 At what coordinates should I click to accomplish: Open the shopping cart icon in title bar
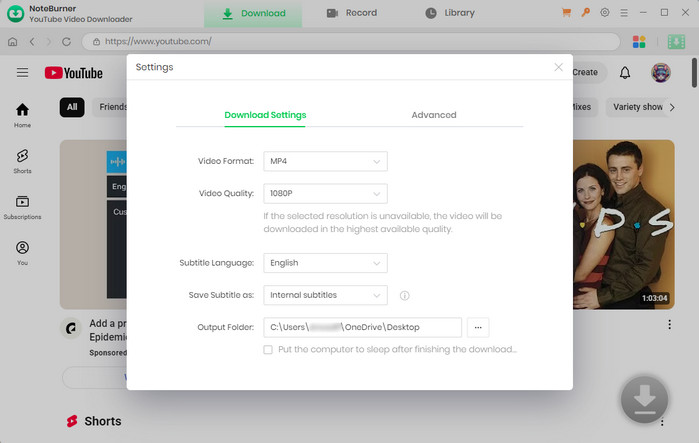pyautogui.click(x=567, y=13)
